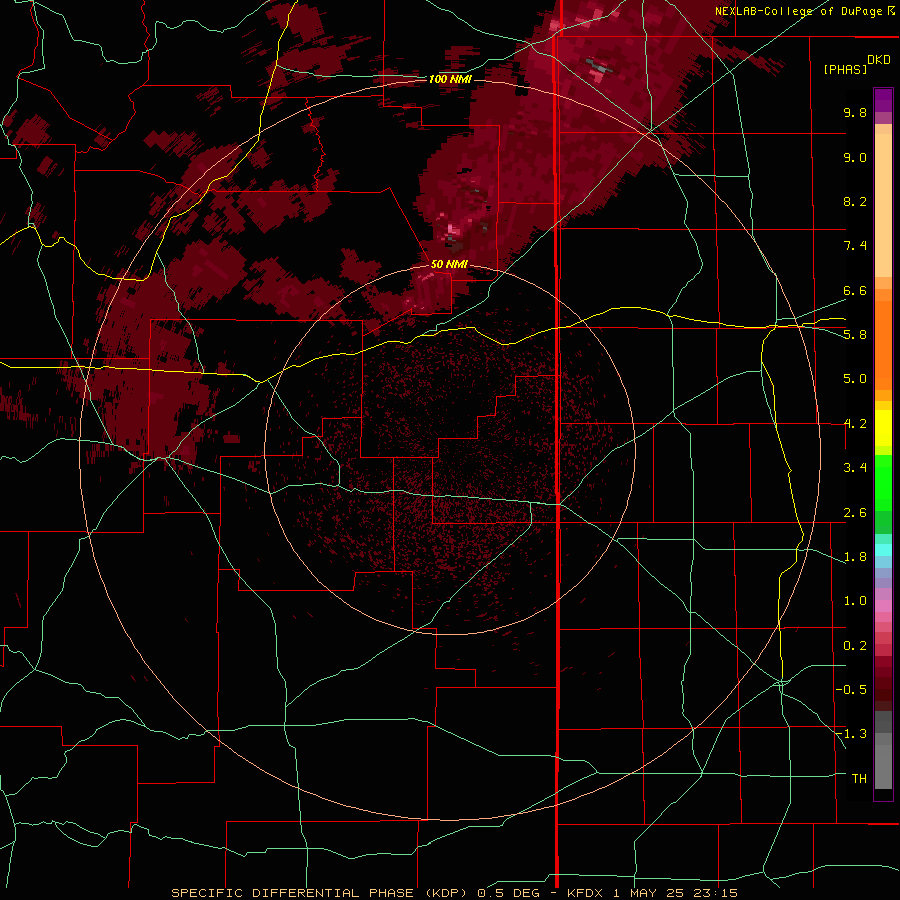Click the 0.2 value on the color scale
Screen dimensions: 900x900
tap(855, 646)
